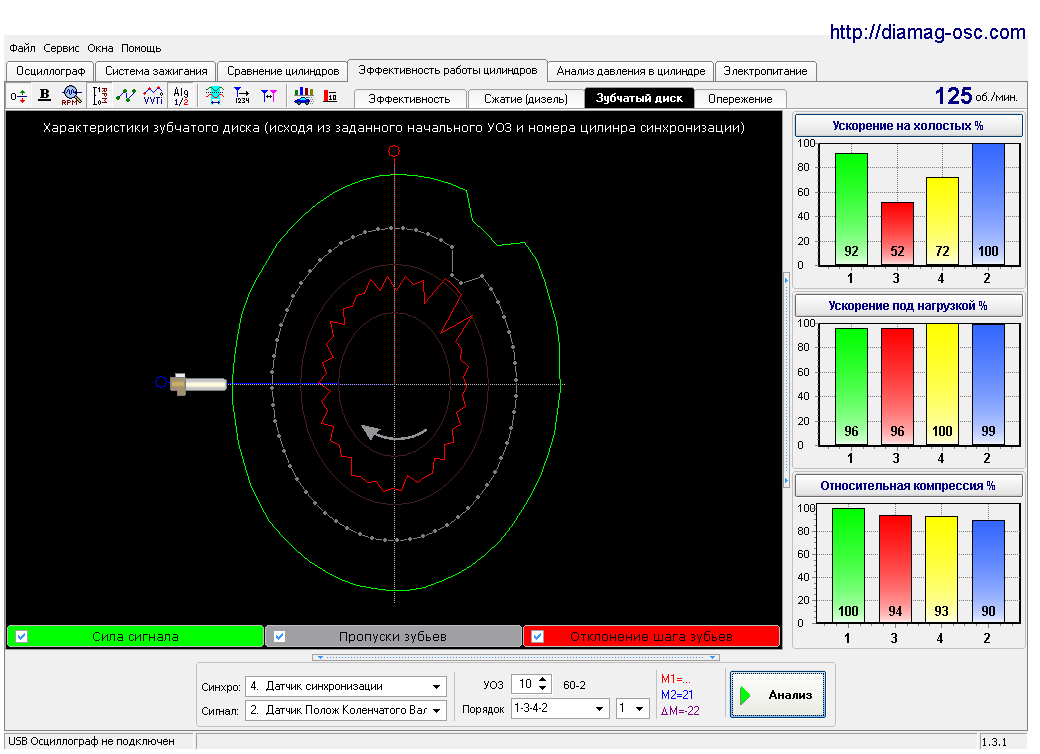Click the RPM magnifier toolbar icon
Image resolution: width=1040 pixels, height=754 pixels.
click(x=71, y=95)
